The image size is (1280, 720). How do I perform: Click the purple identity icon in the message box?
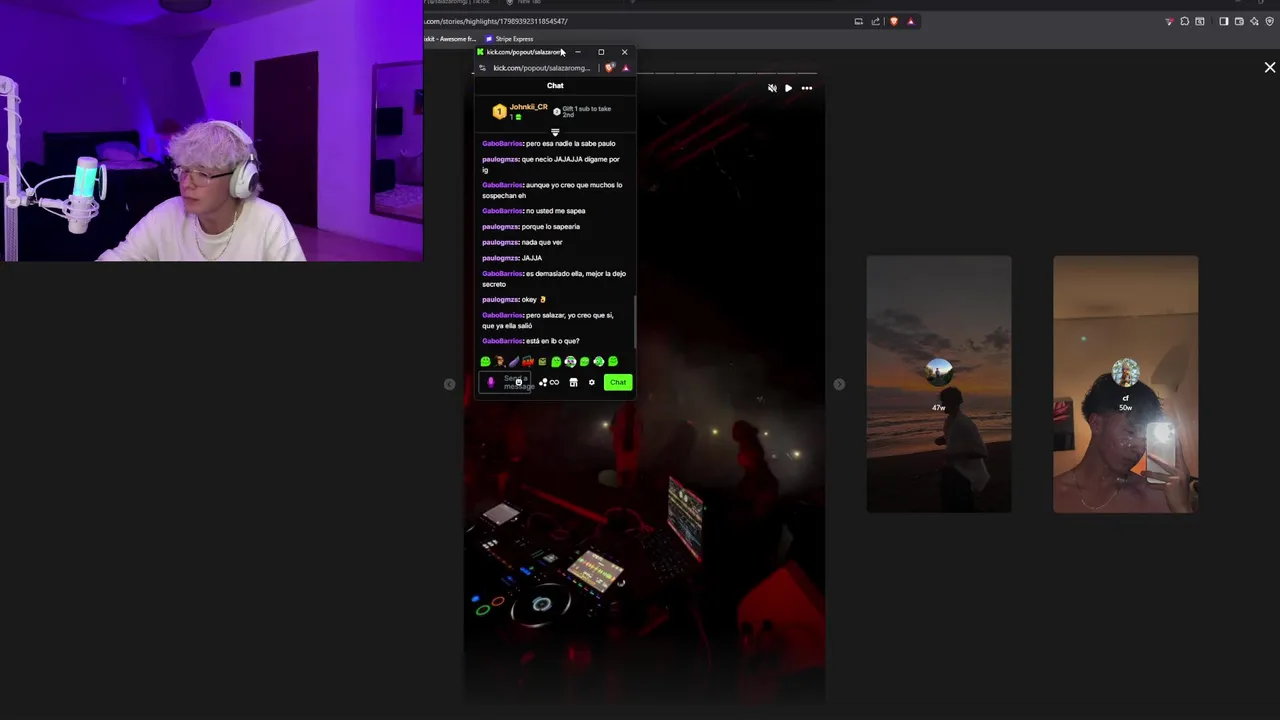point(491,382)
